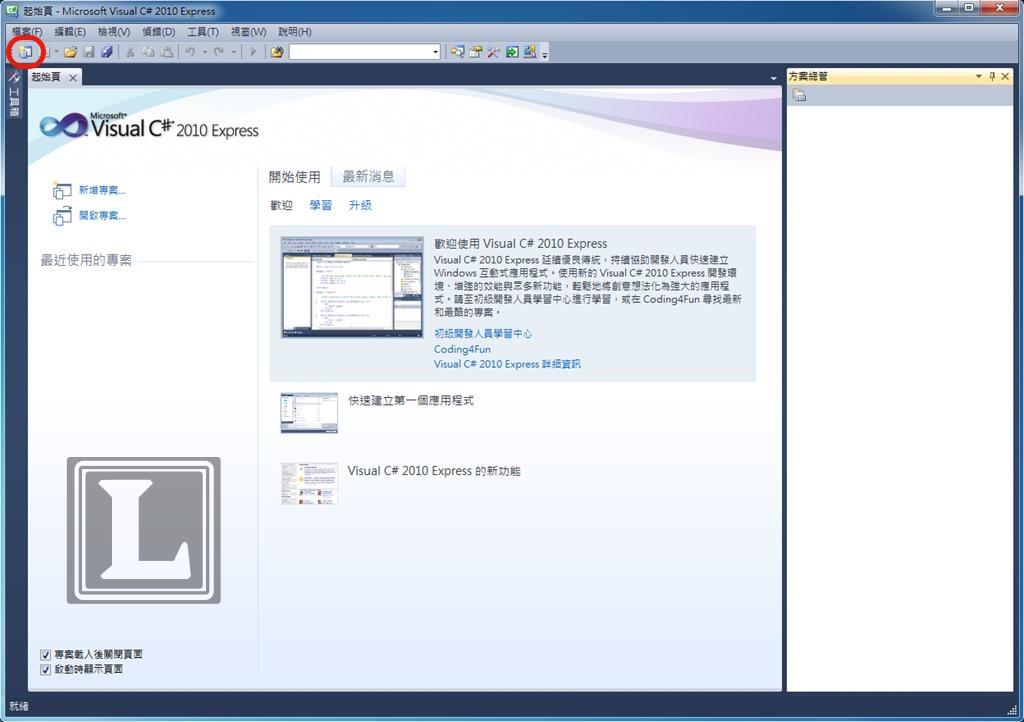Open the Coding4Fun link
1024x722 pixels.
click(462, 349)
